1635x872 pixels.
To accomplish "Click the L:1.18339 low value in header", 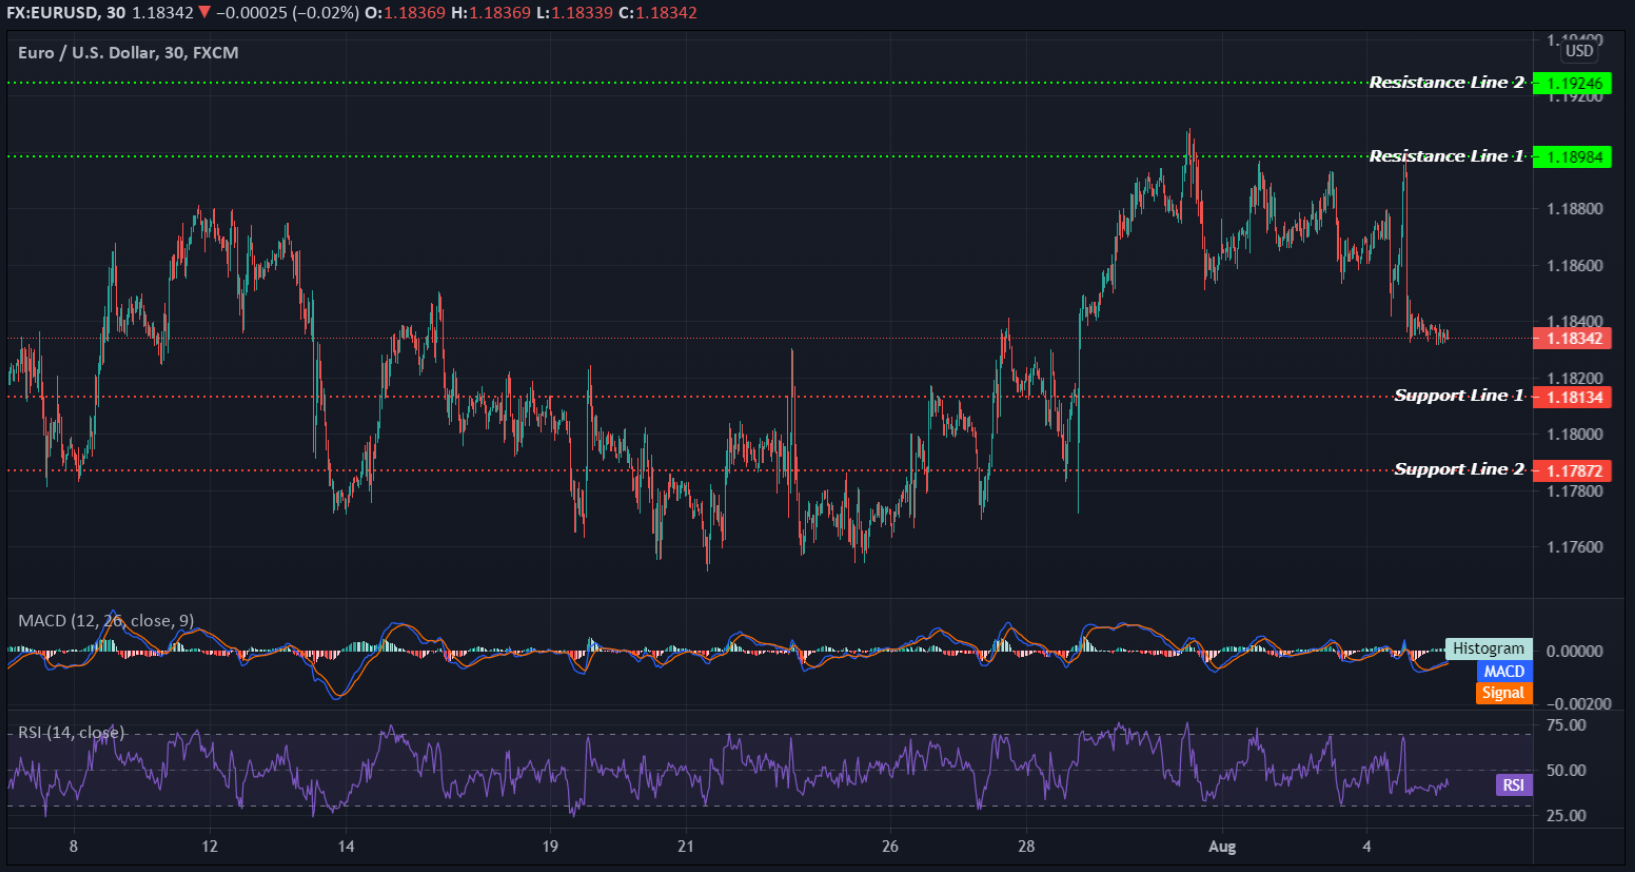I will click(574, 13).
